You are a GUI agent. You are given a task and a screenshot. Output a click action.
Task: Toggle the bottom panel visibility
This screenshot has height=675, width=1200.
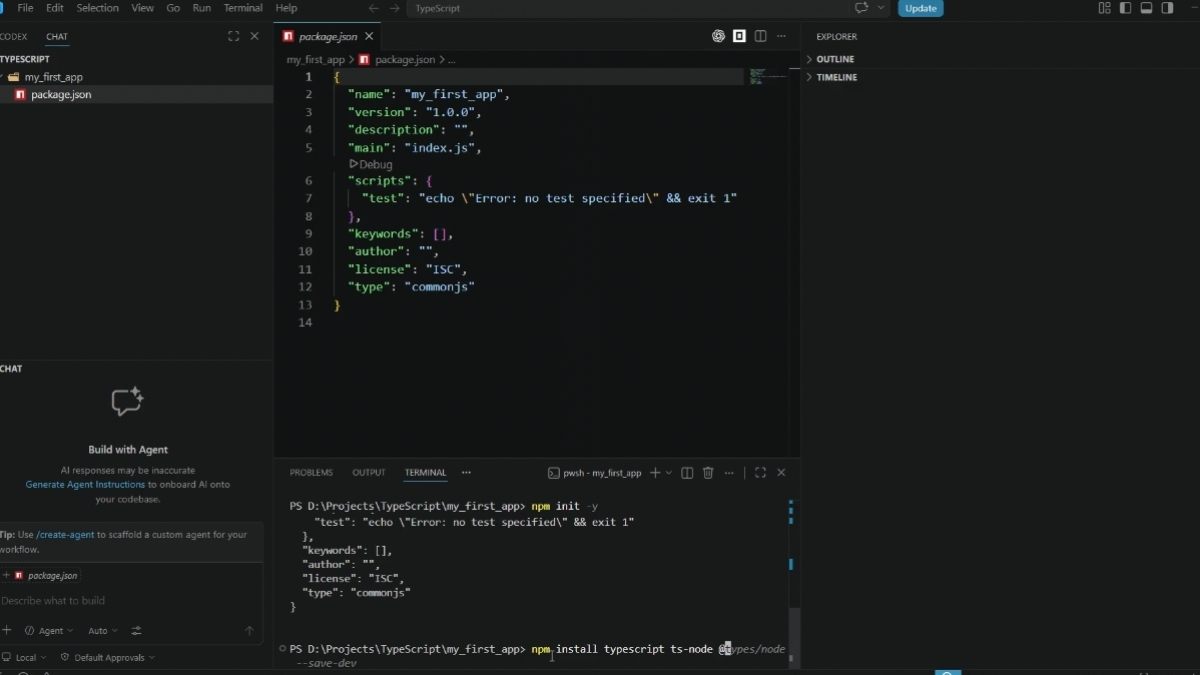(1147, 8)
